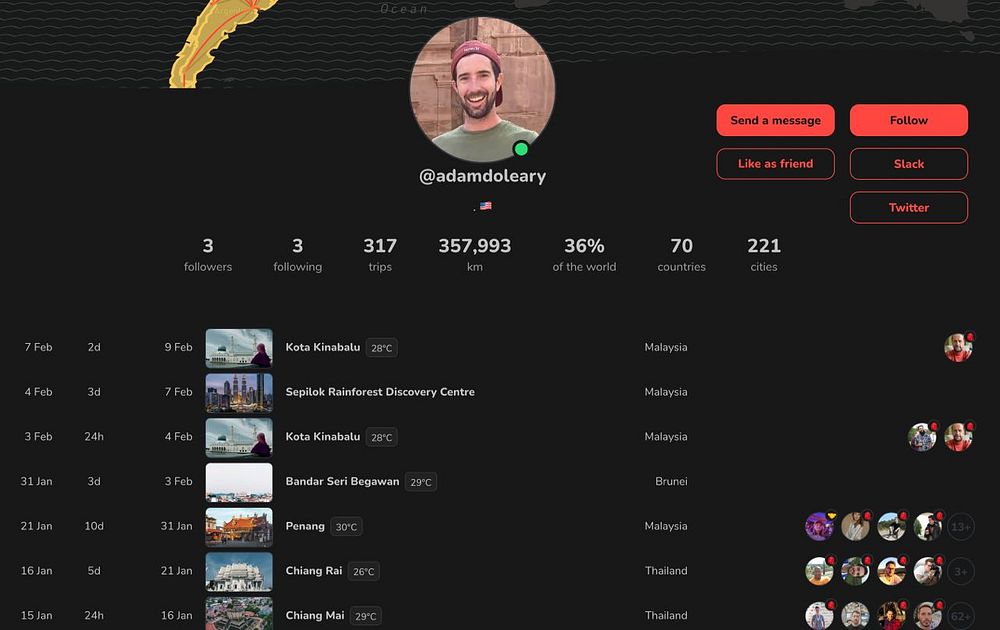Click the Send a message button

[x=775, y=120]
